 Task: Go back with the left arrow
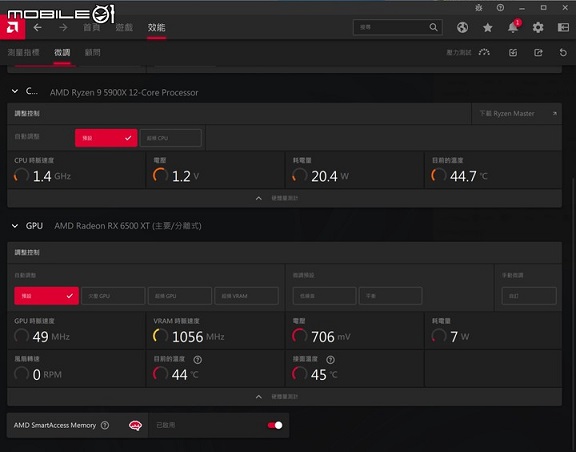click(37, 28)
